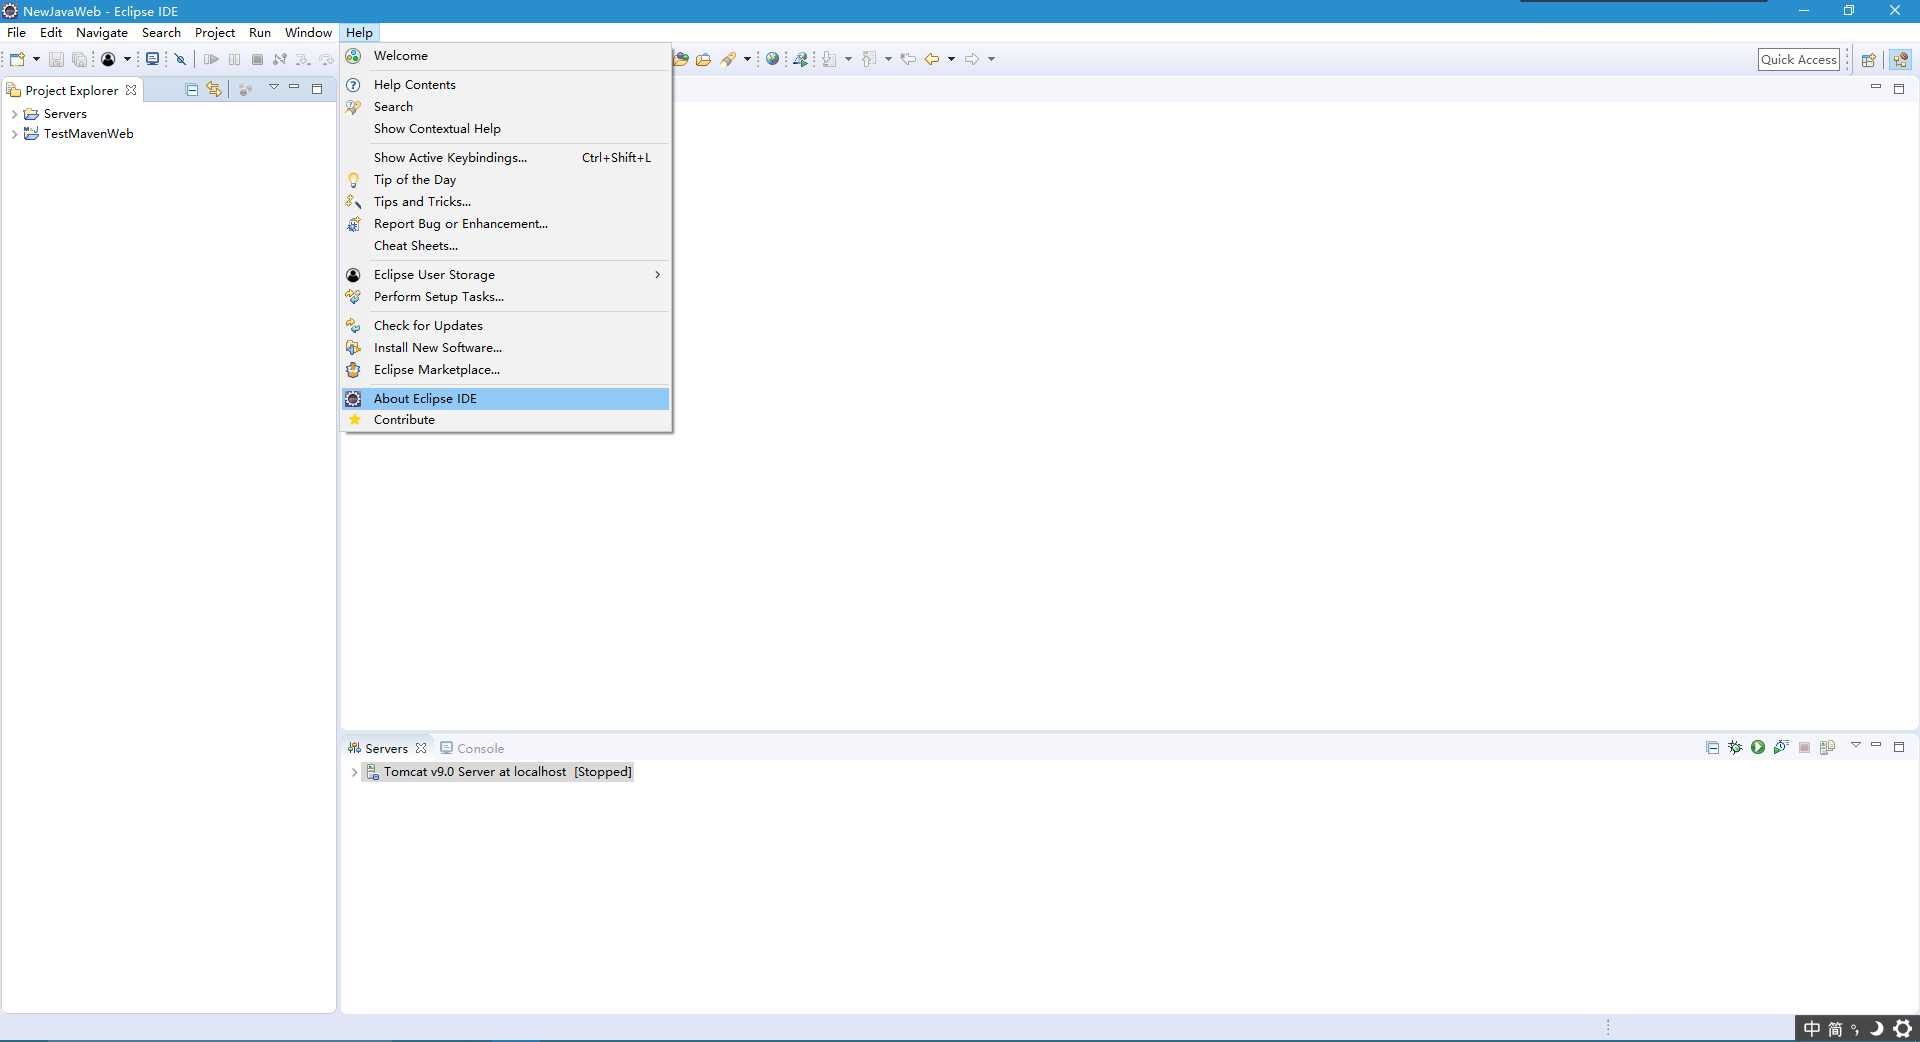Click the Suspend debug toolbar icon

[x=235, y=59]
